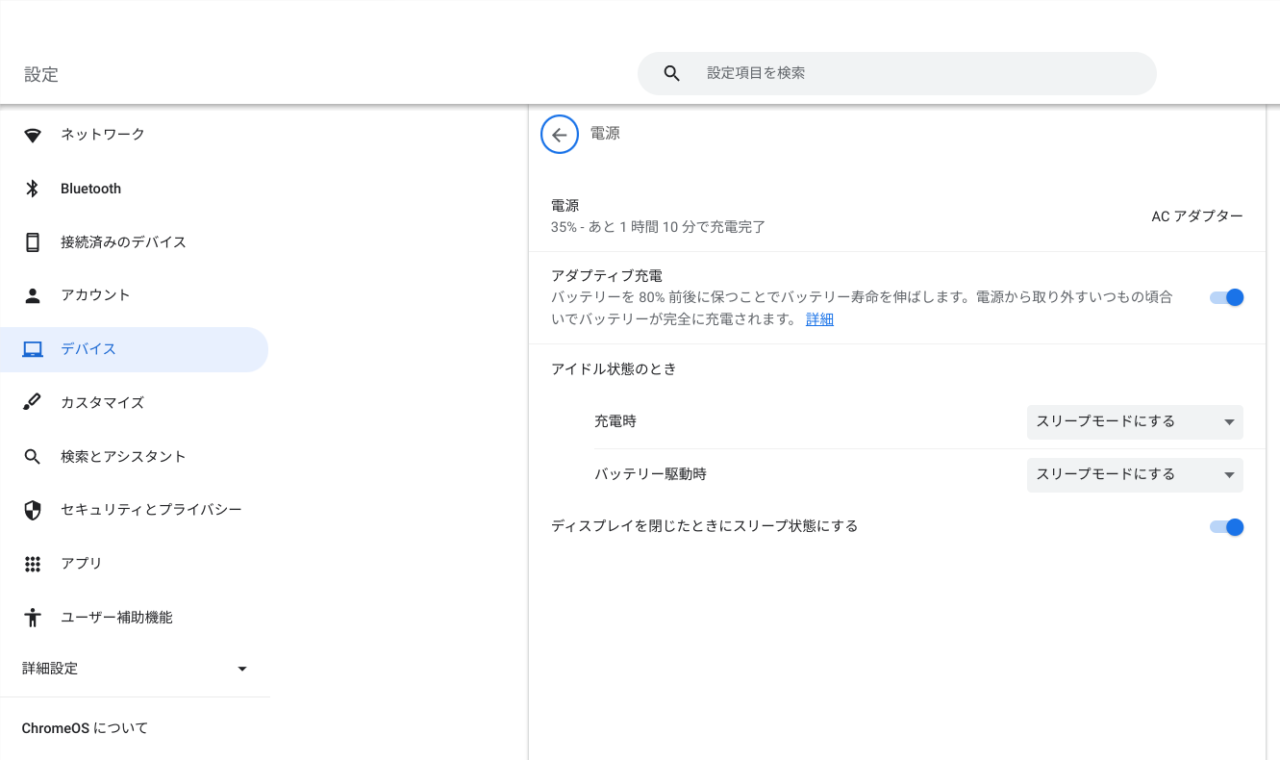Click the magnifier icon in the search bar

[x=671, y=72]
